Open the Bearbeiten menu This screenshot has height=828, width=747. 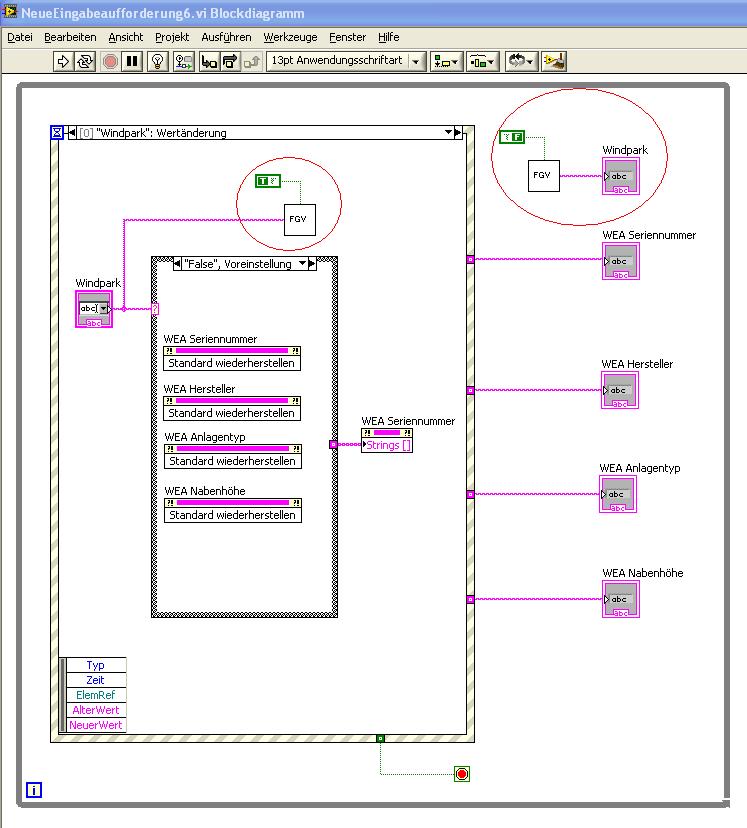(70, 37)
